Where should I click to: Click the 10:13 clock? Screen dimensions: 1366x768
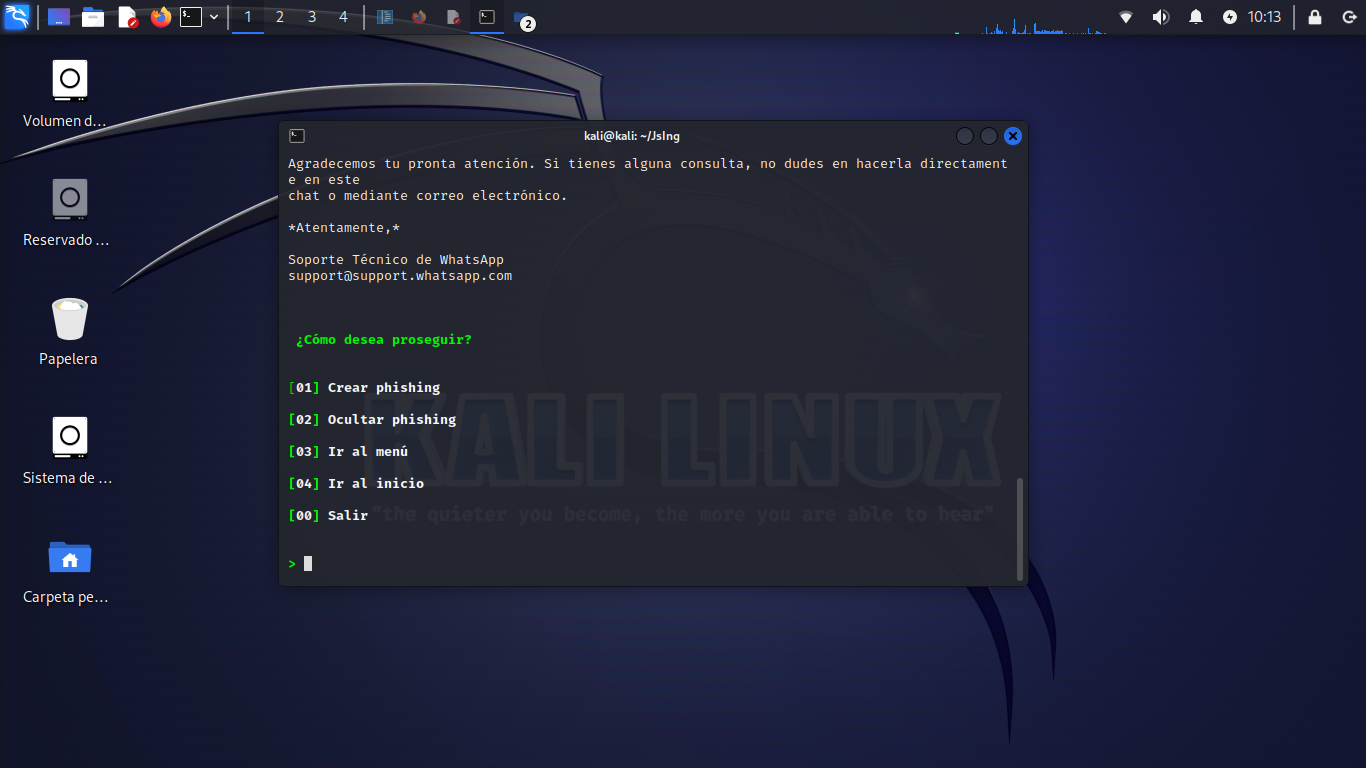click(1264, 17)
